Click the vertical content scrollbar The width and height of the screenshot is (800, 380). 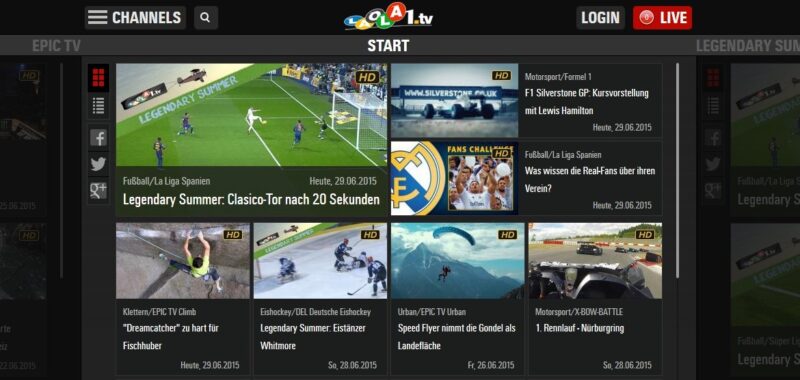click(x=678, y=171)
